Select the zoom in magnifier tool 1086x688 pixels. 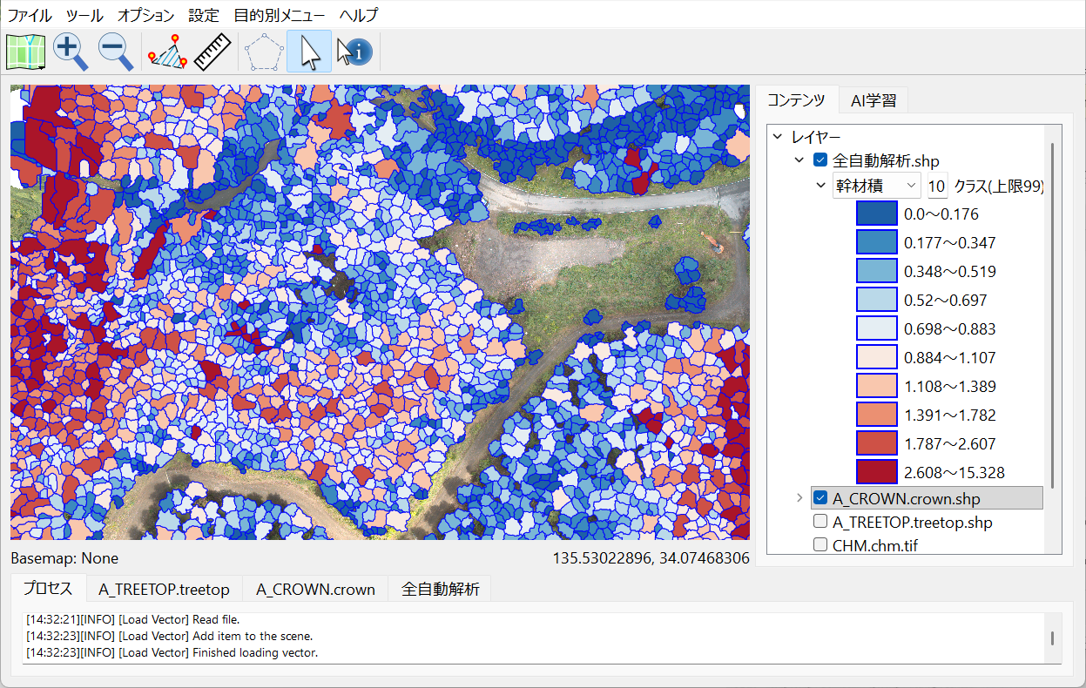[70, 52]
